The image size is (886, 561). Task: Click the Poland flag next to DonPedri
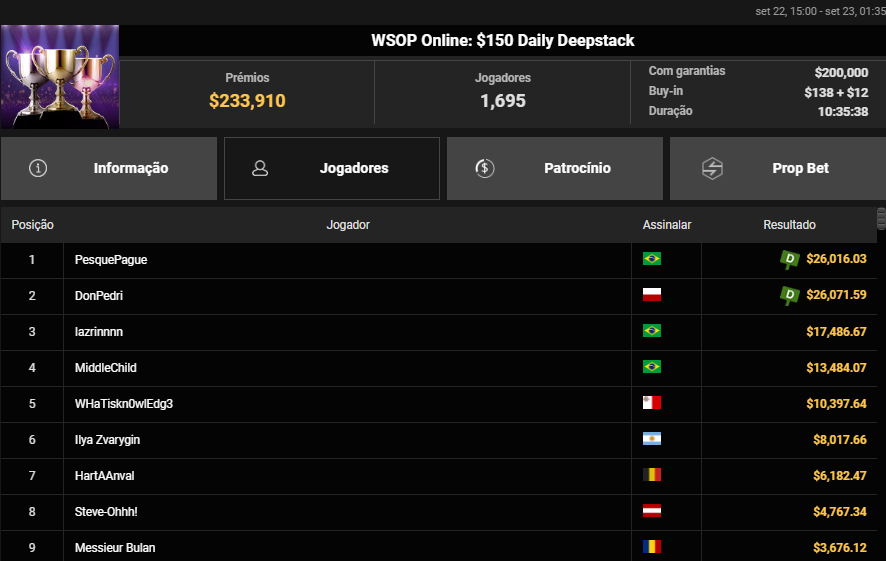tap(652, 295)
